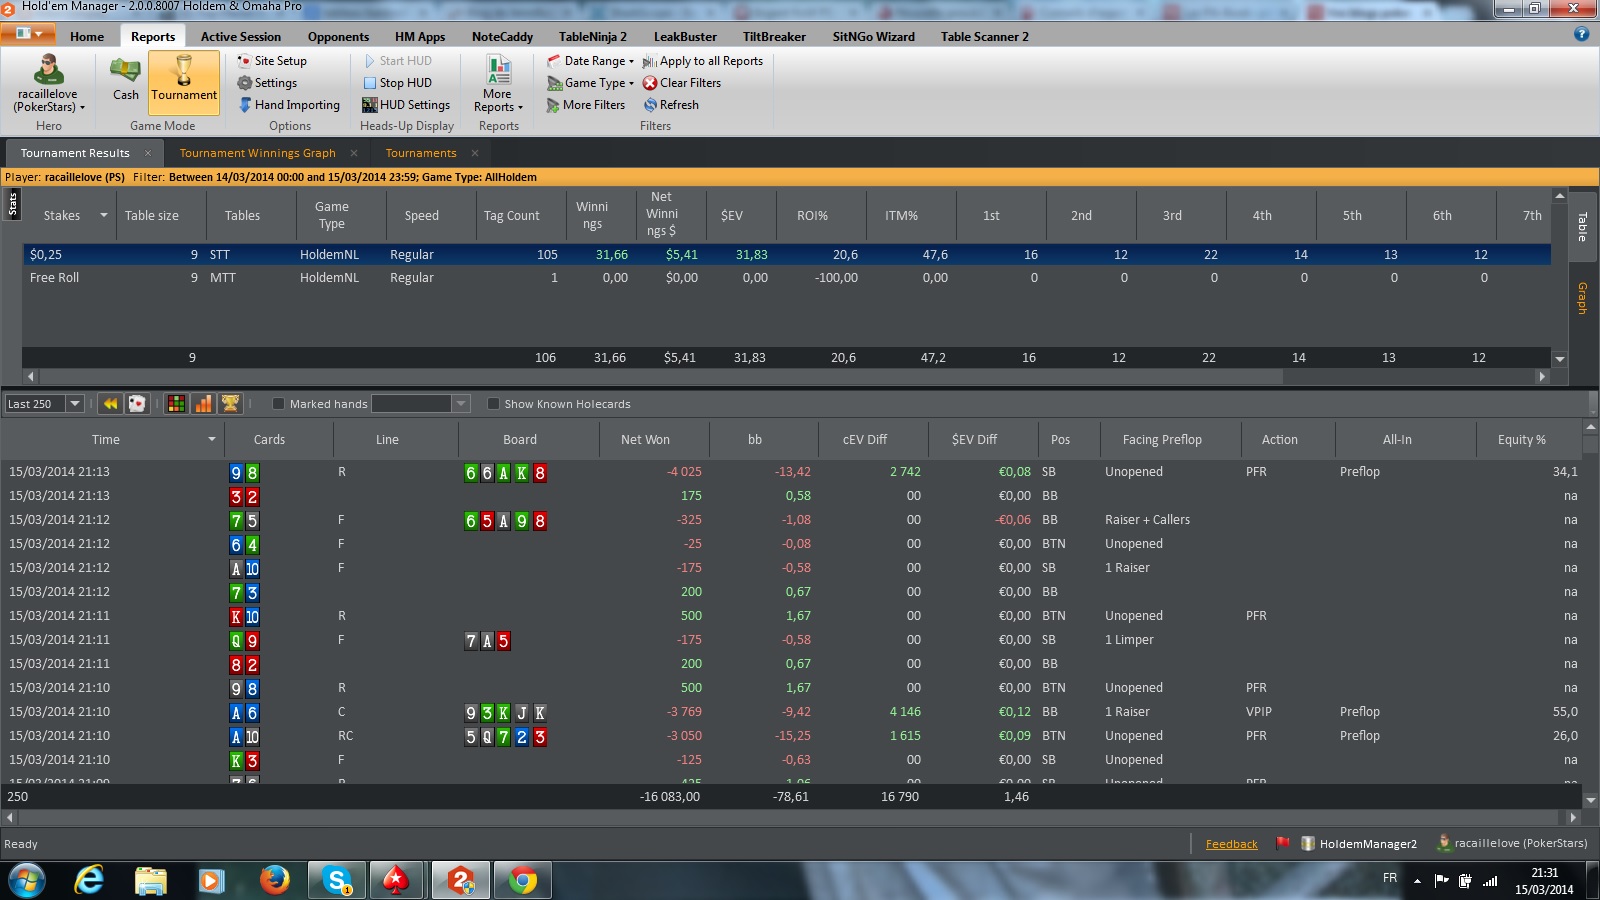This screenshot has height=900, width=1600.
Task: Open More Filters
Action: (586, 105)
